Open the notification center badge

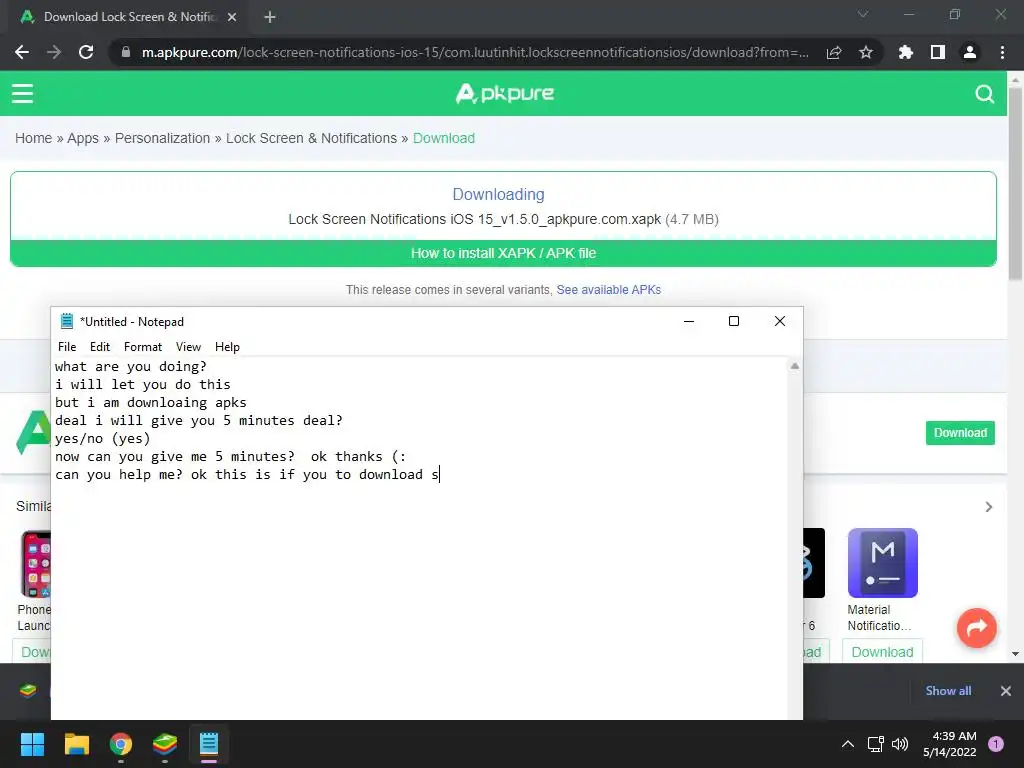click(x=996, y=744)
